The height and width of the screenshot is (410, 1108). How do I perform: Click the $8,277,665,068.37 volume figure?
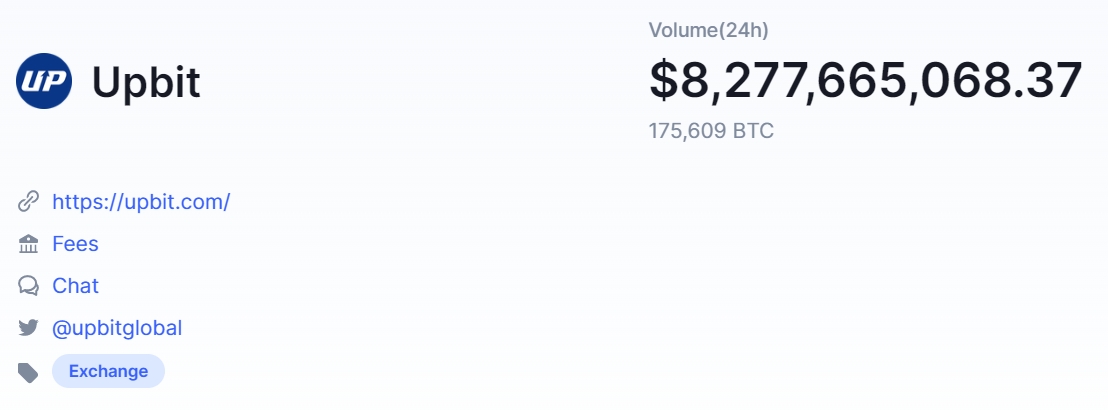coord(866,81)
